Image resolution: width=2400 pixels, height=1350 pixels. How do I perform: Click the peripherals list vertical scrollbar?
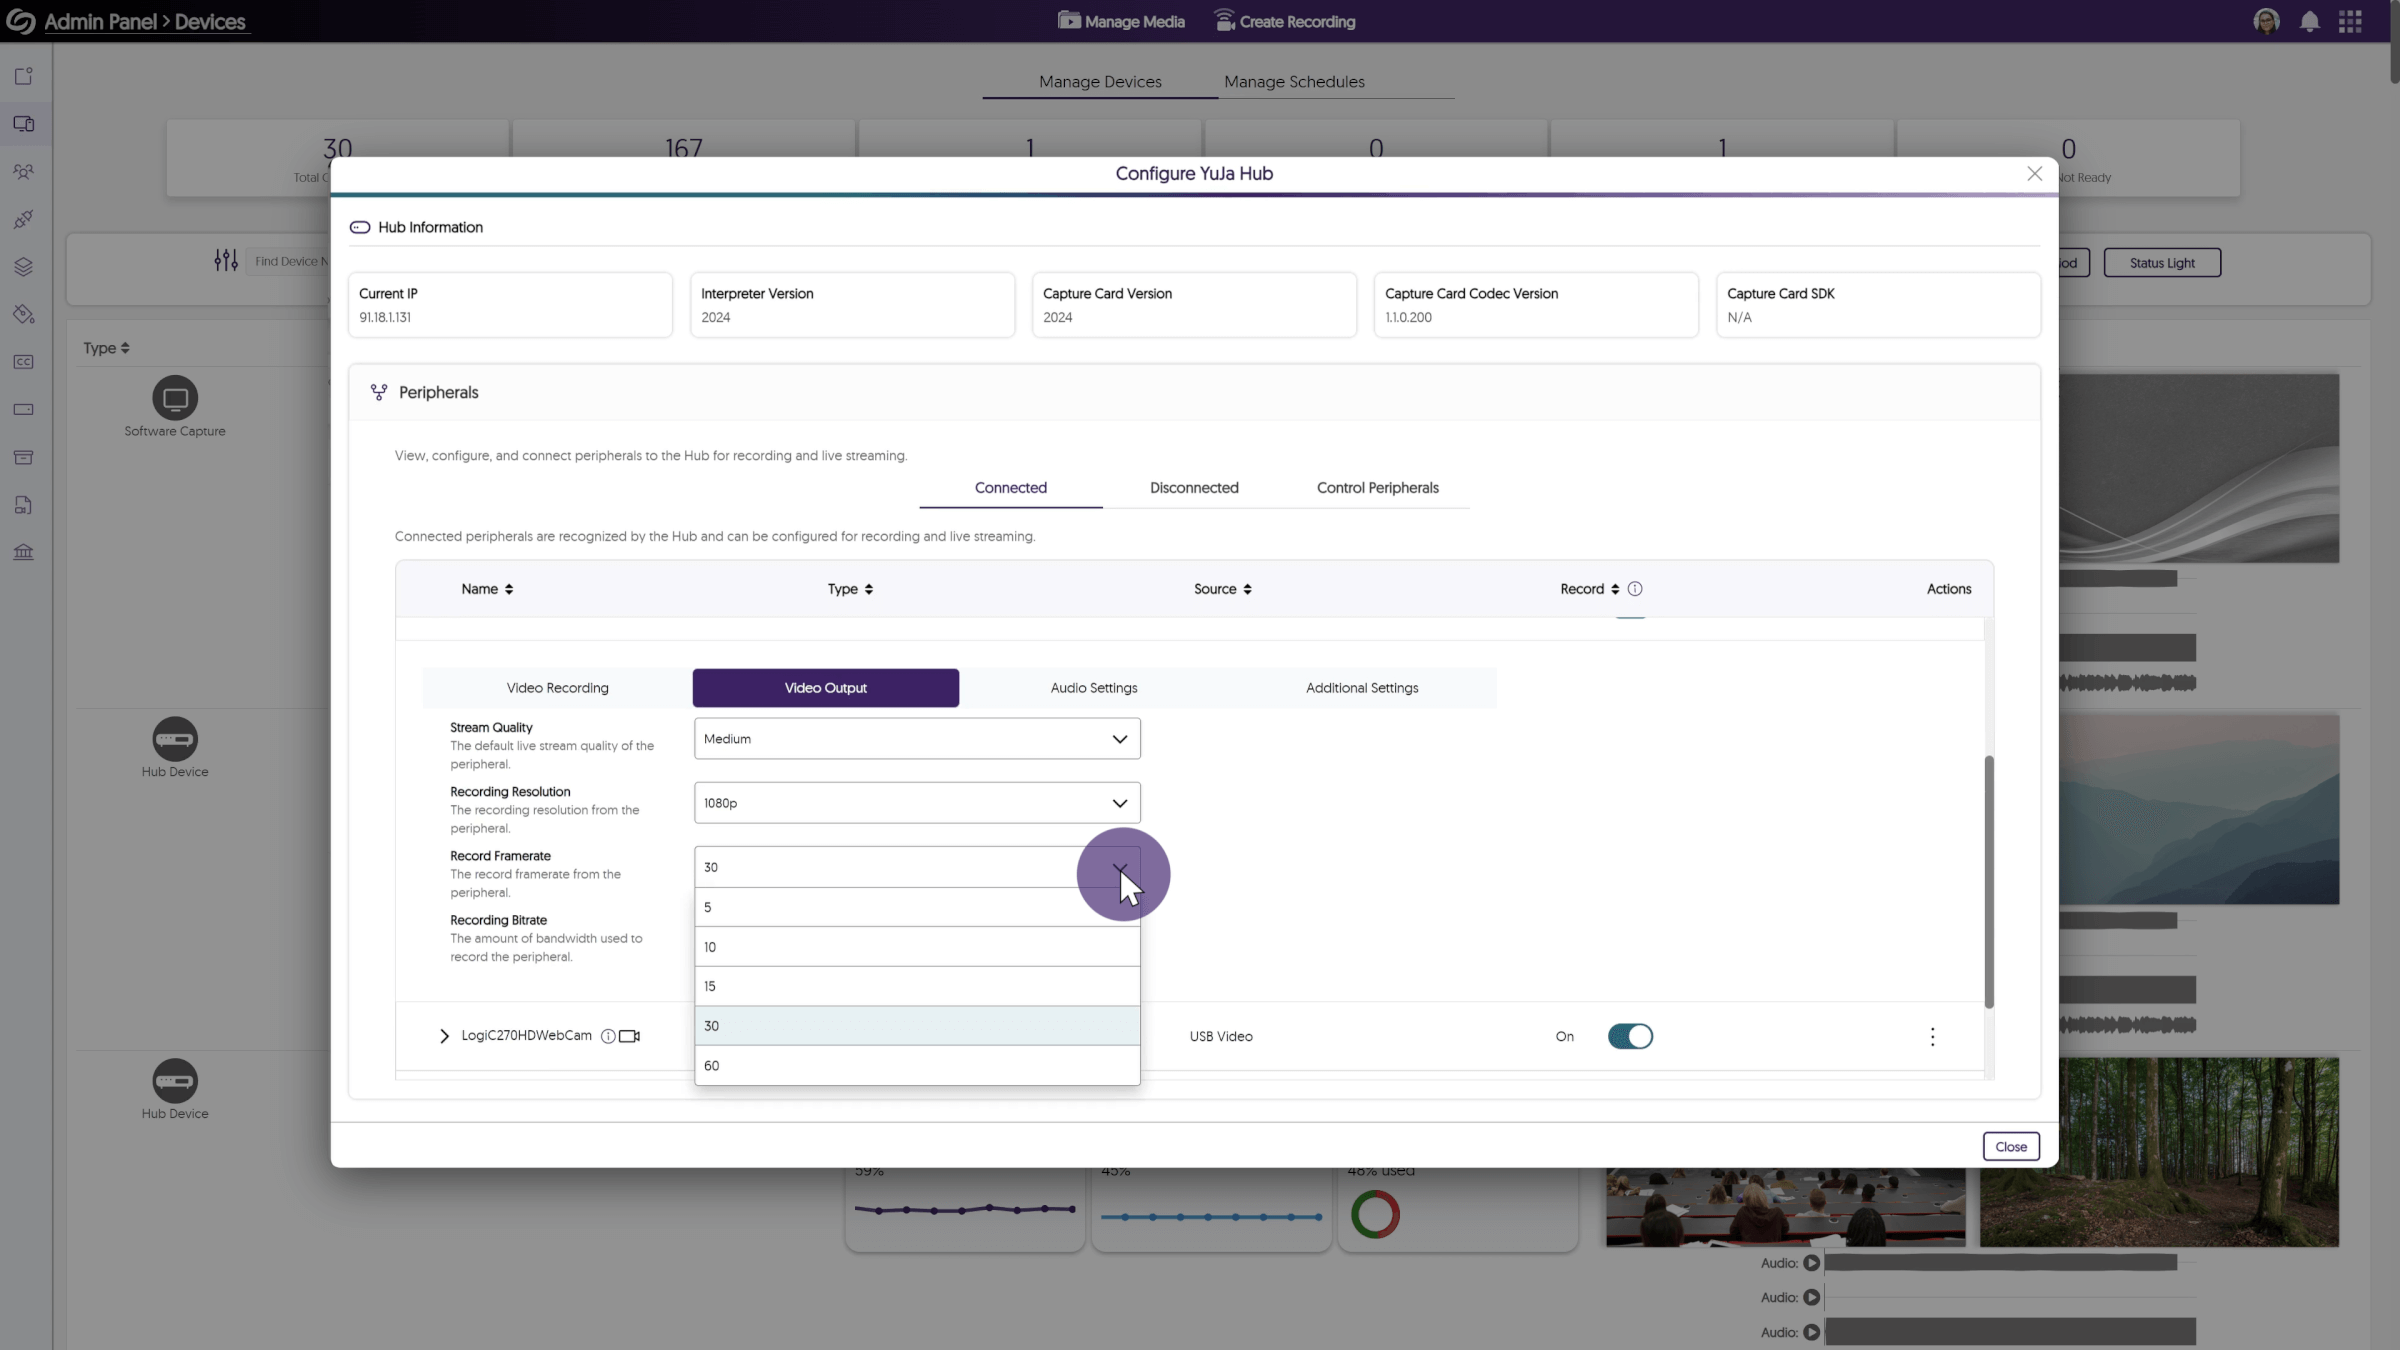(1989, 880)
